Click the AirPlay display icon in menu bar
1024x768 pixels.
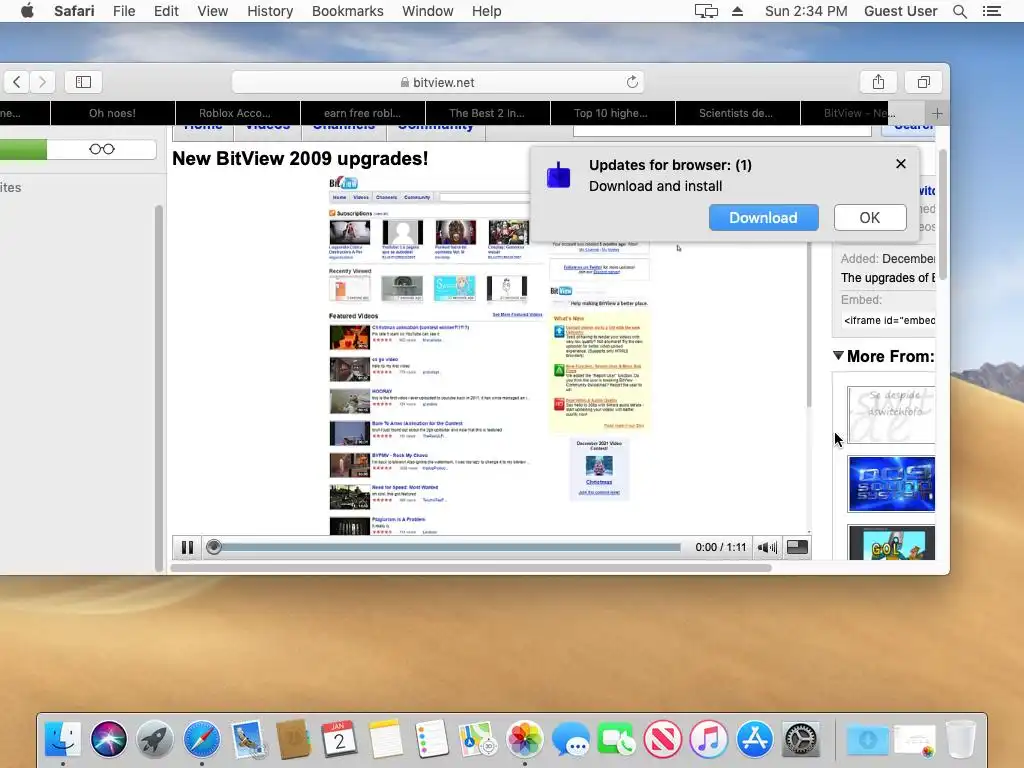point(706,11)
